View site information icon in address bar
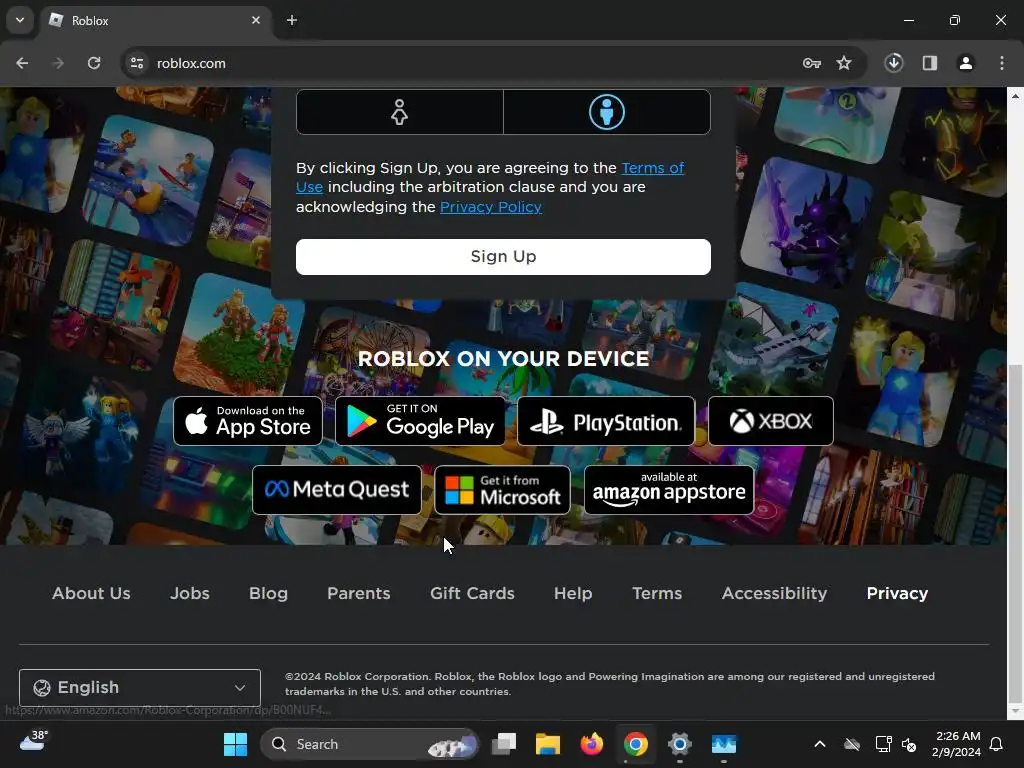 tap(137, 63)
